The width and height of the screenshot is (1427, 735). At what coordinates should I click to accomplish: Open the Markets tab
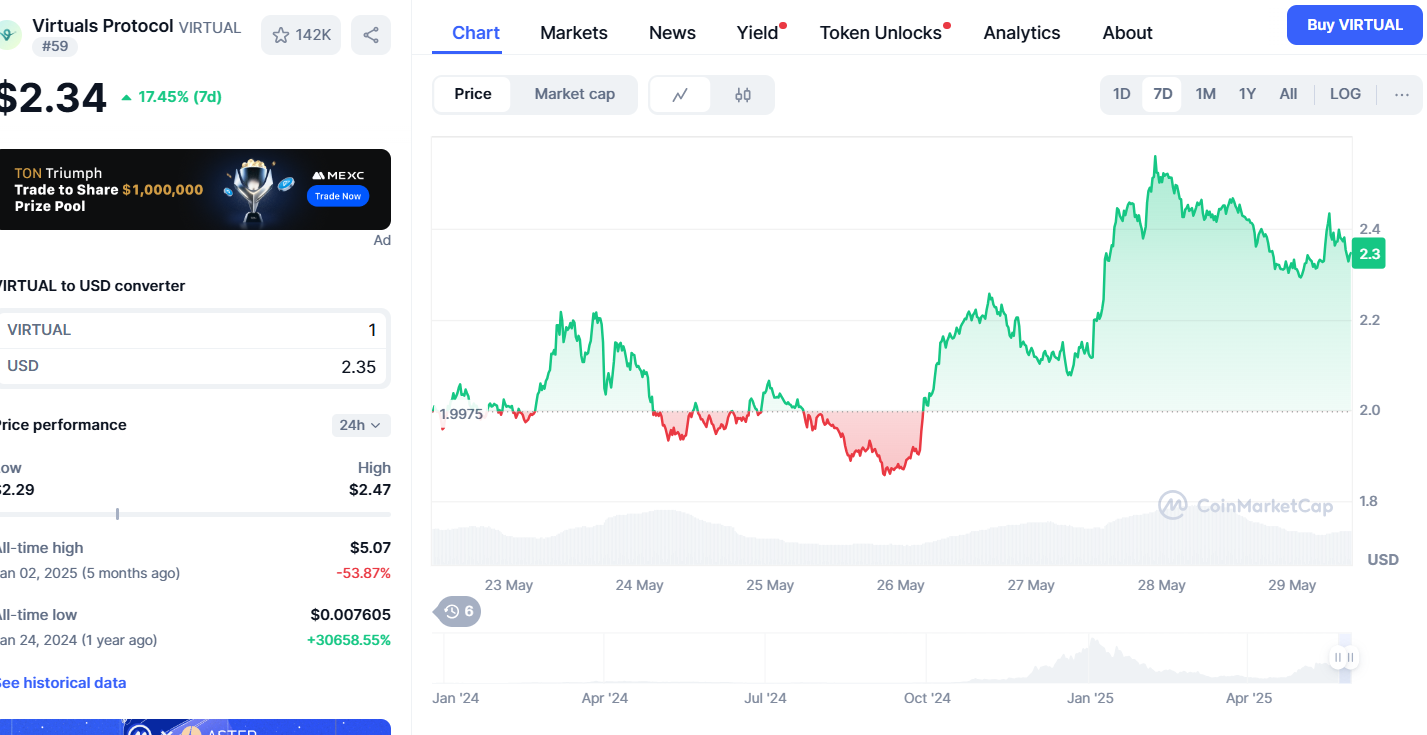(x=573, y=33)
